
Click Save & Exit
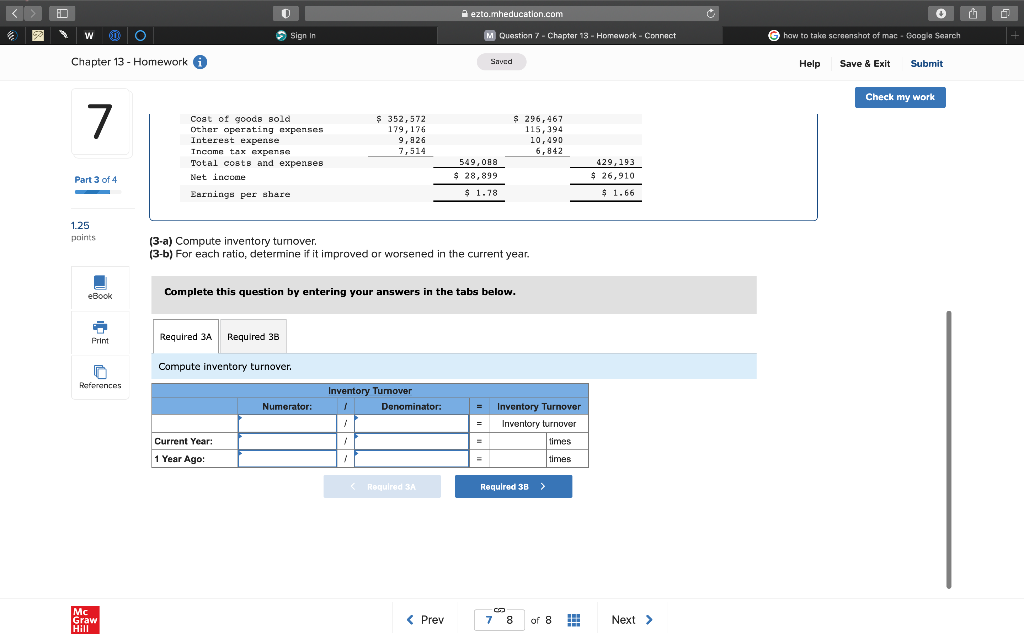865,63
